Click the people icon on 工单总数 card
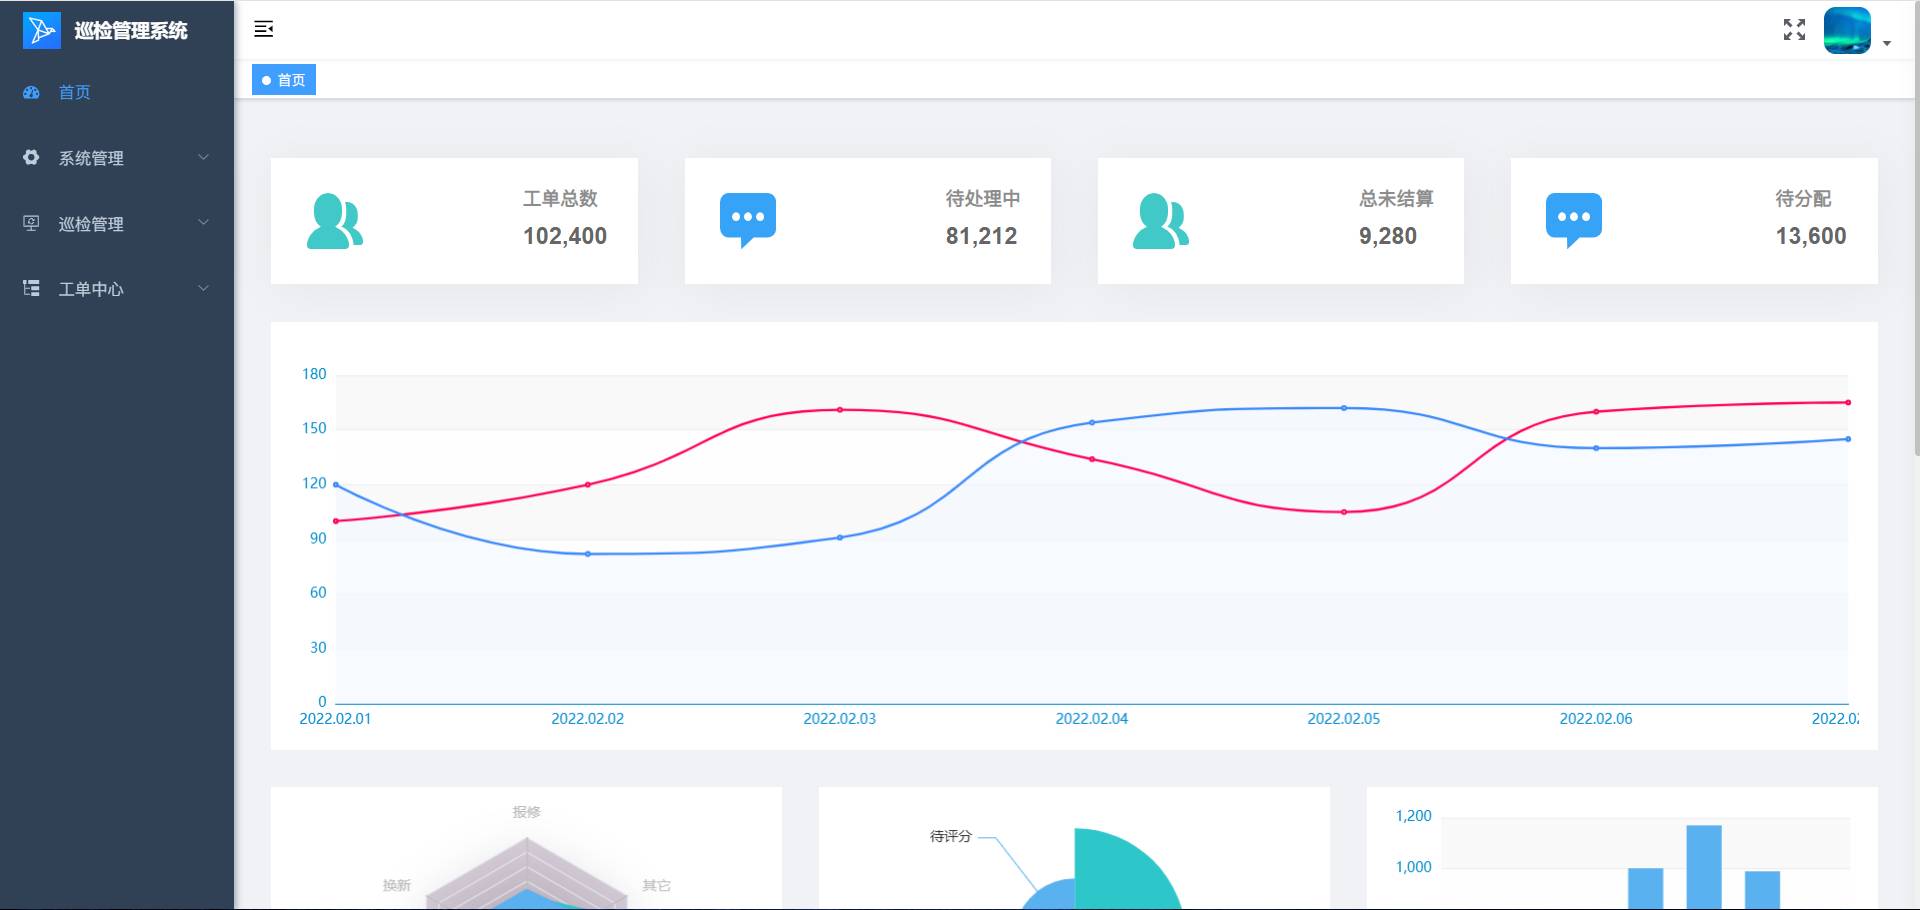The image size is (1920, 910). (x=334, y=221)
